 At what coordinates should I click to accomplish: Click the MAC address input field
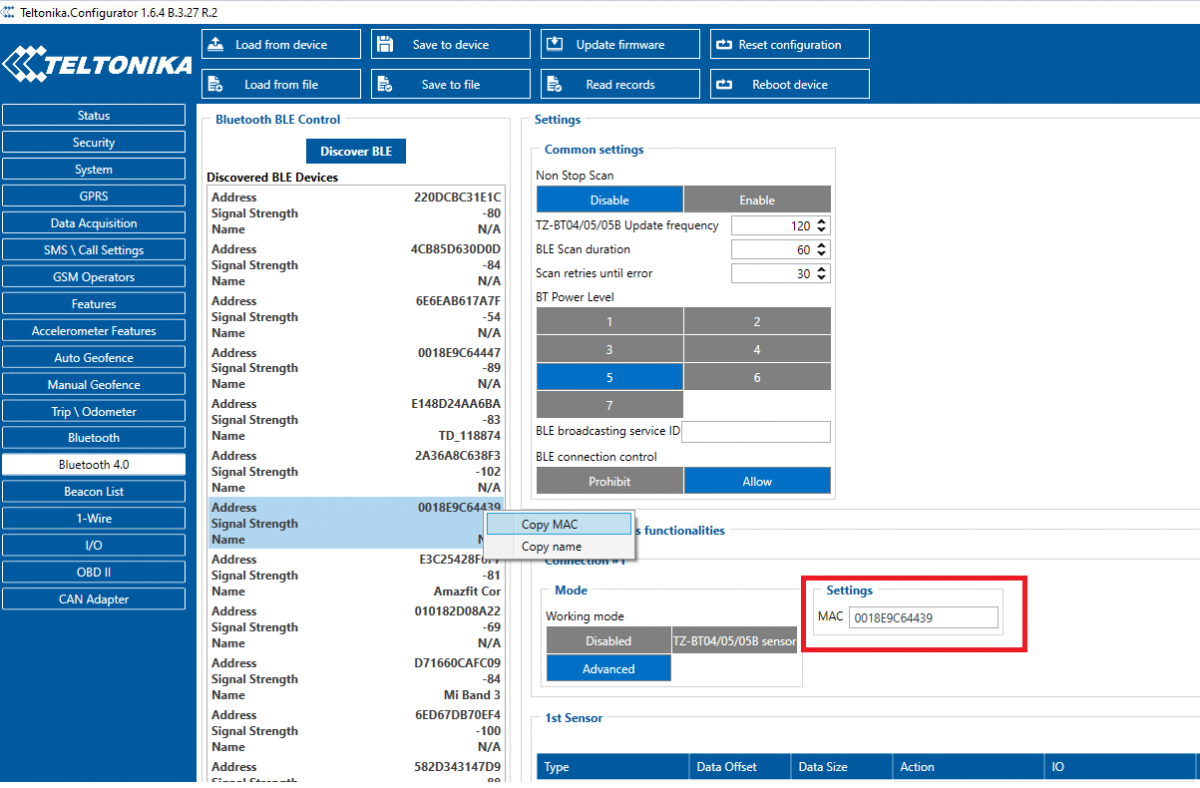coord(923,618)
